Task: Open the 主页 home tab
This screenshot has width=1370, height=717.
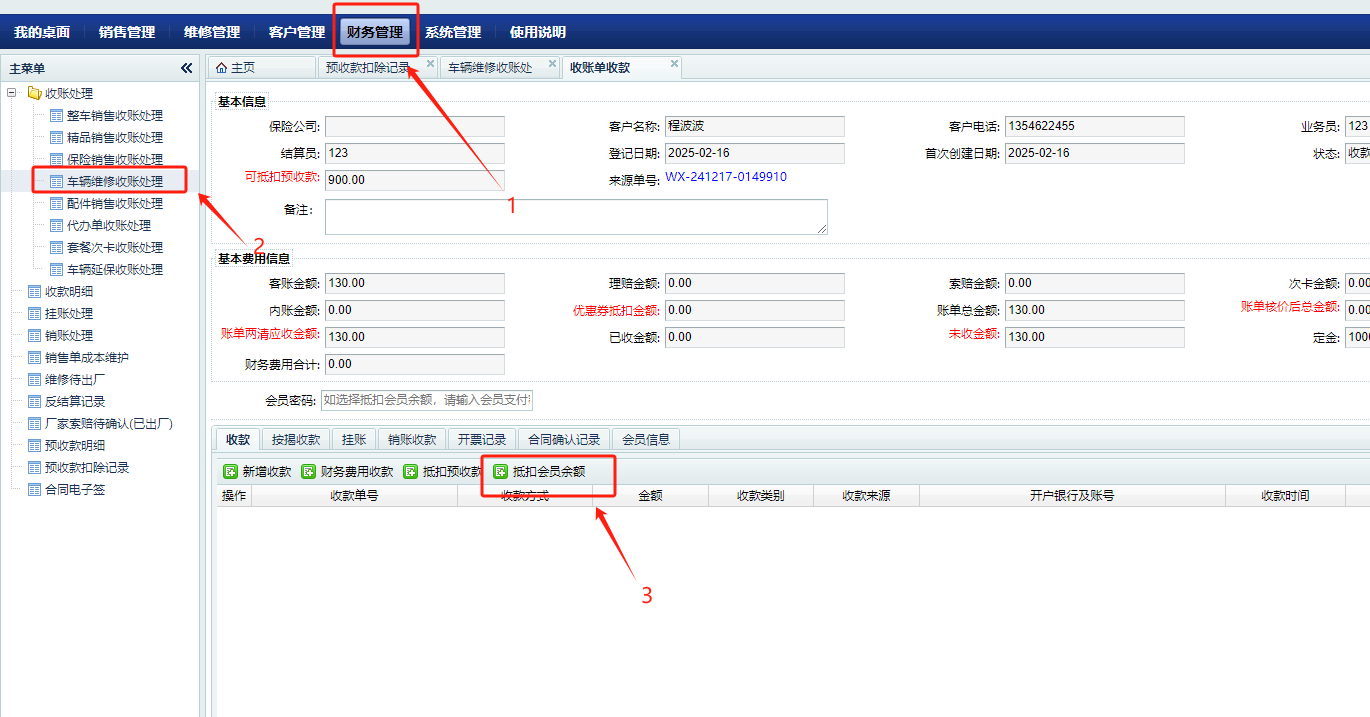Action: (x=236, y=68)
